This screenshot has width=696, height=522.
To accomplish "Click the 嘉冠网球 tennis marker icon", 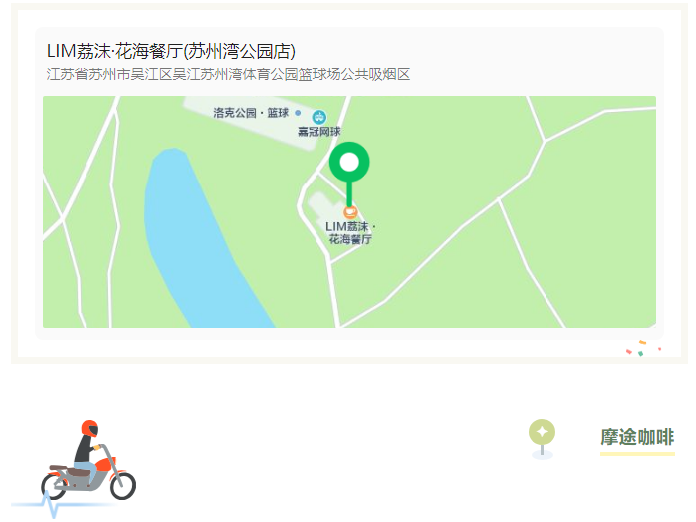I will (x=319, y=117).
